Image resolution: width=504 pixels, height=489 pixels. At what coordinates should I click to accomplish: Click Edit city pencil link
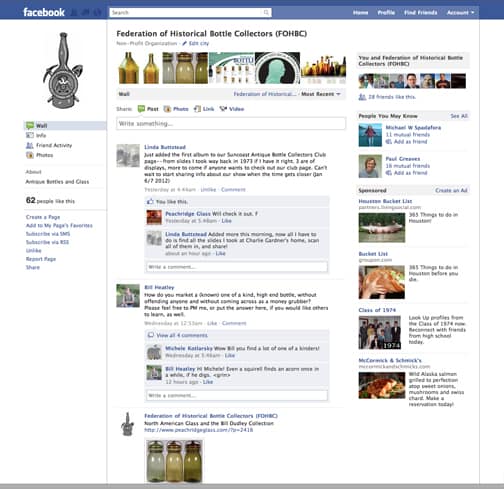coord(195,43)
